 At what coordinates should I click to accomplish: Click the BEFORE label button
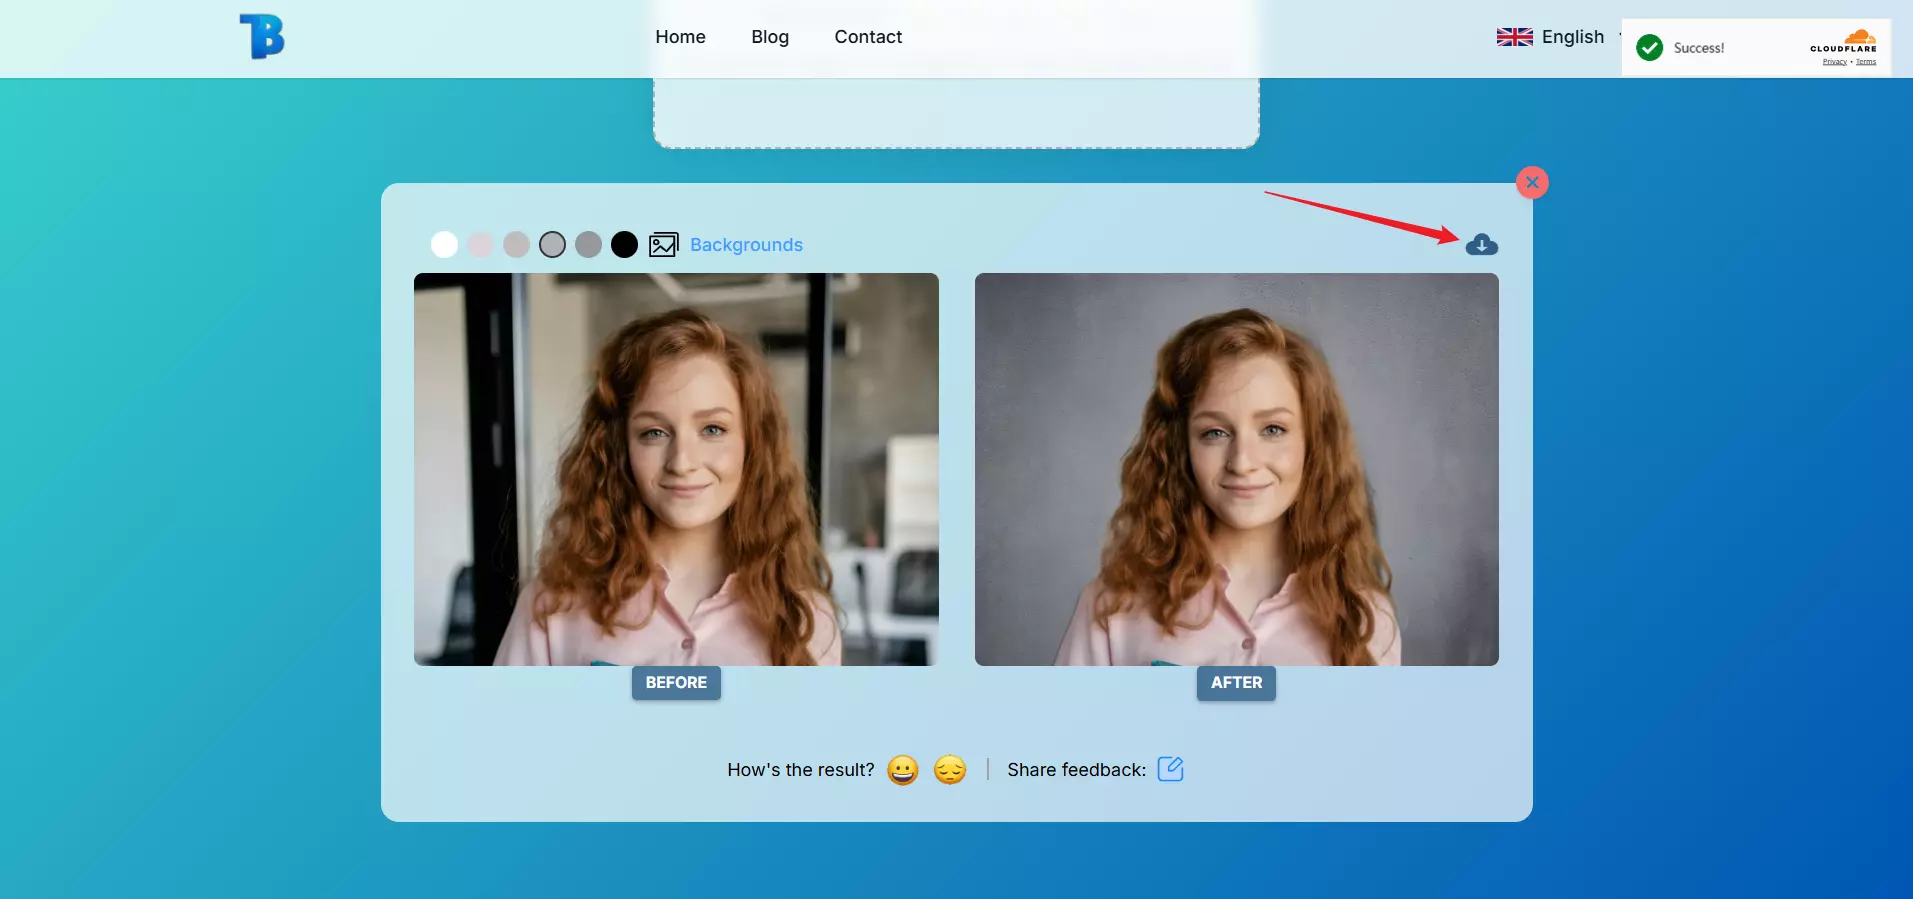[x=676, y=683]
